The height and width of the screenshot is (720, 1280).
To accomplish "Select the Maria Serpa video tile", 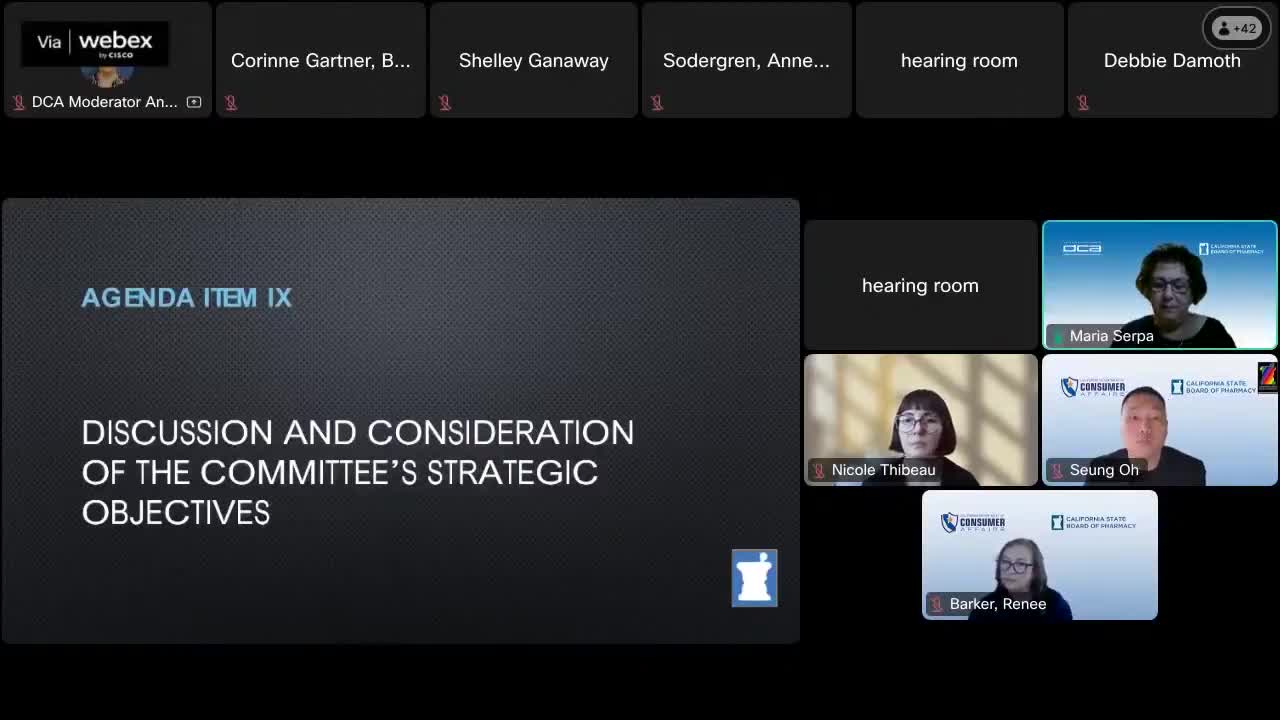I will [x=1160, y=280].
